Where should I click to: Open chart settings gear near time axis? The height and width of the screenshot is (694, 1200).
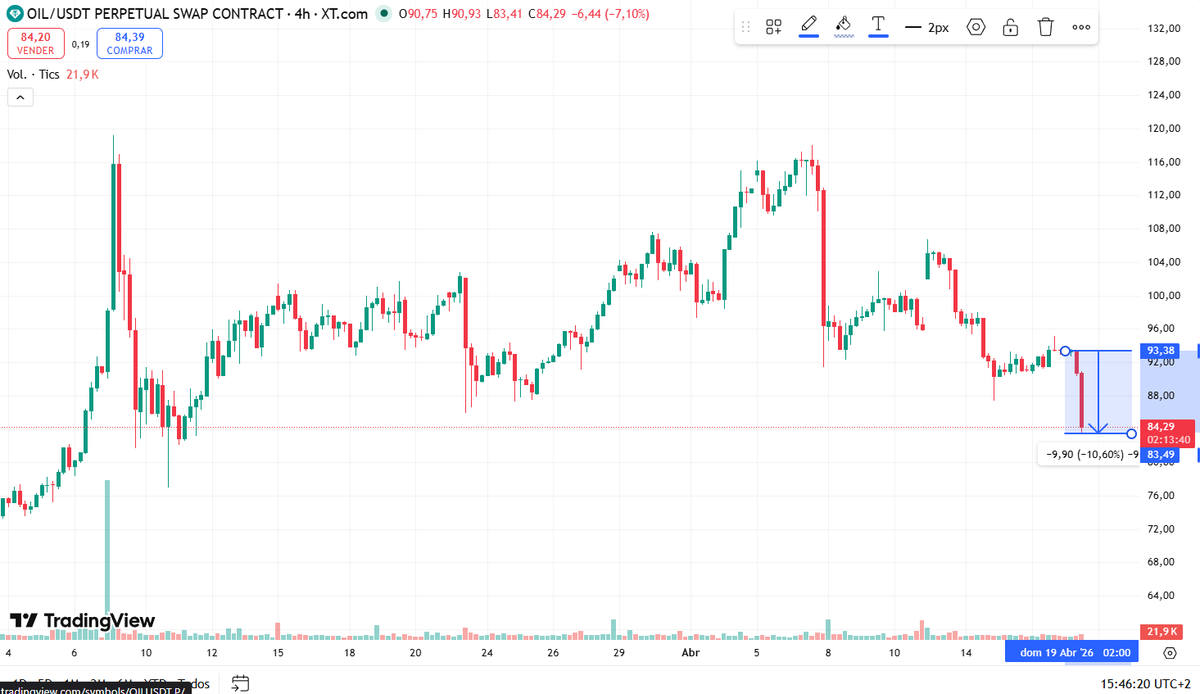1170,652
